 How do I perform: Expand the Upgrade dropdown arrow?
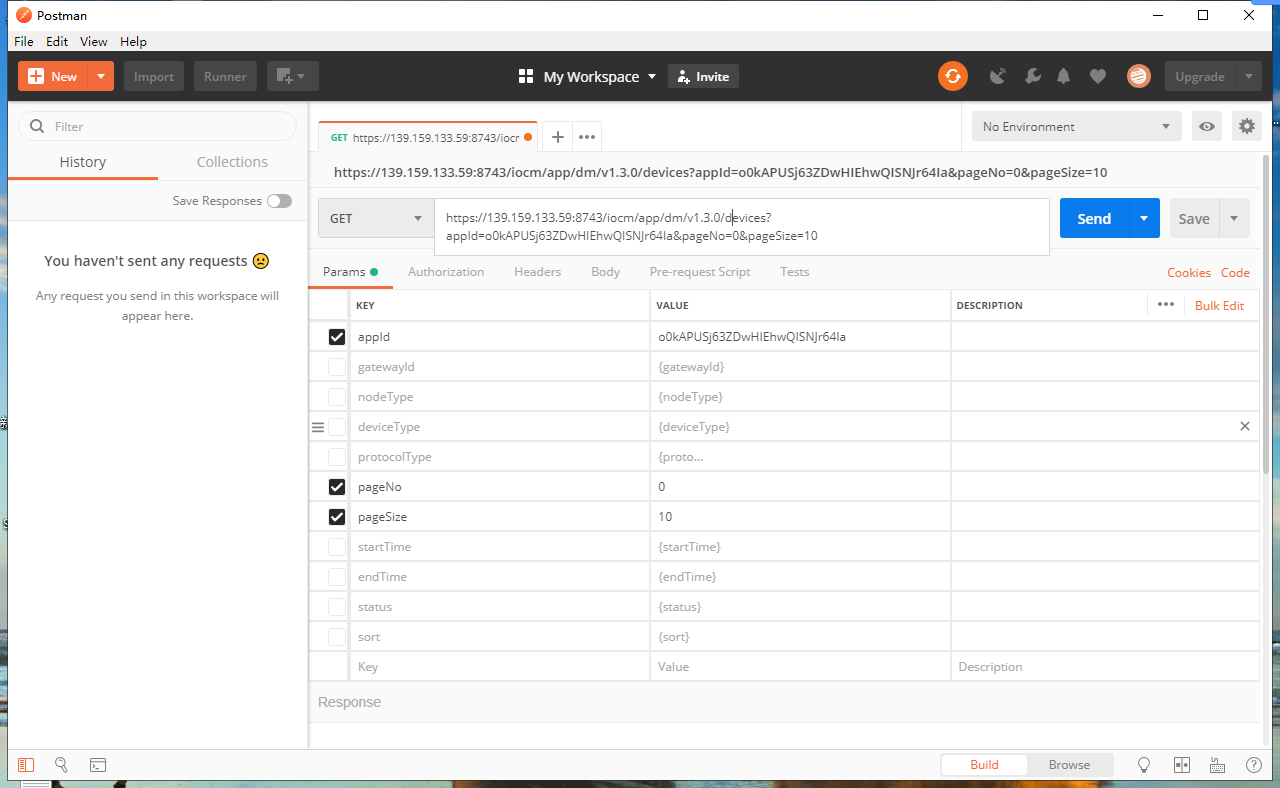1248,76
